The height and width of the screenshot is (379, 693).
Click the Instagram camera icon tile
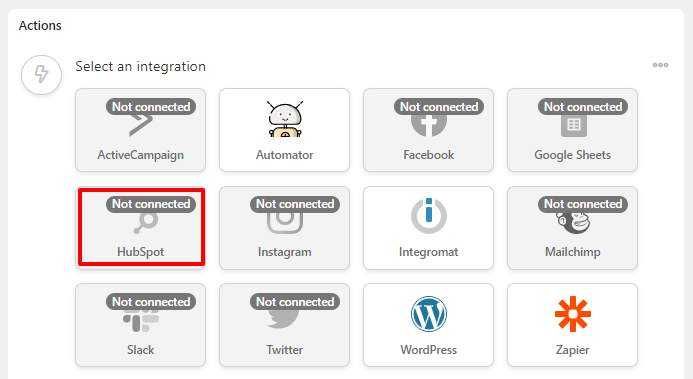coord(284,227)
